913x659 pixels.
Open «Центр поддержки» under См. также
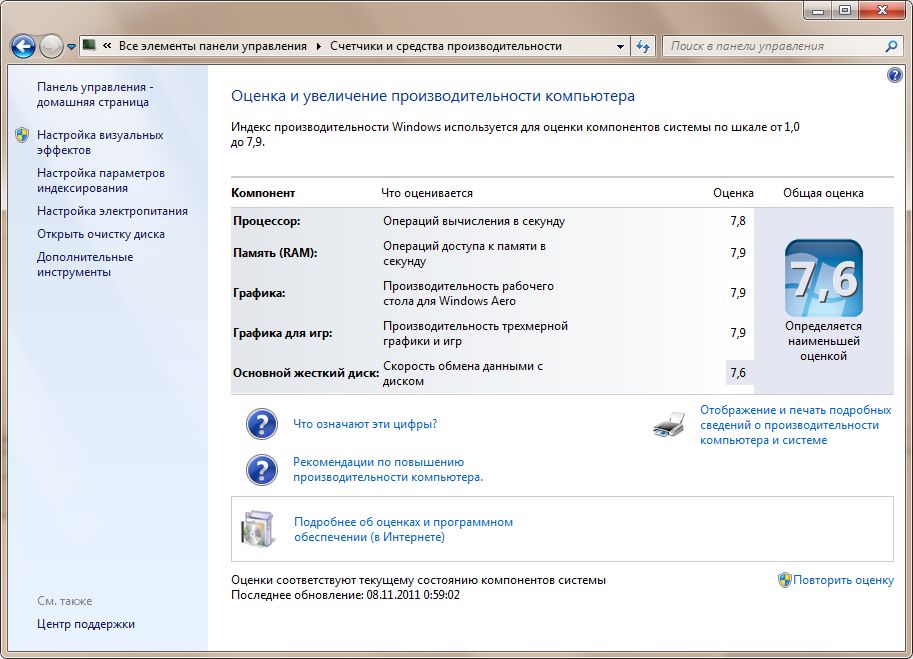[x=86, y=623]
